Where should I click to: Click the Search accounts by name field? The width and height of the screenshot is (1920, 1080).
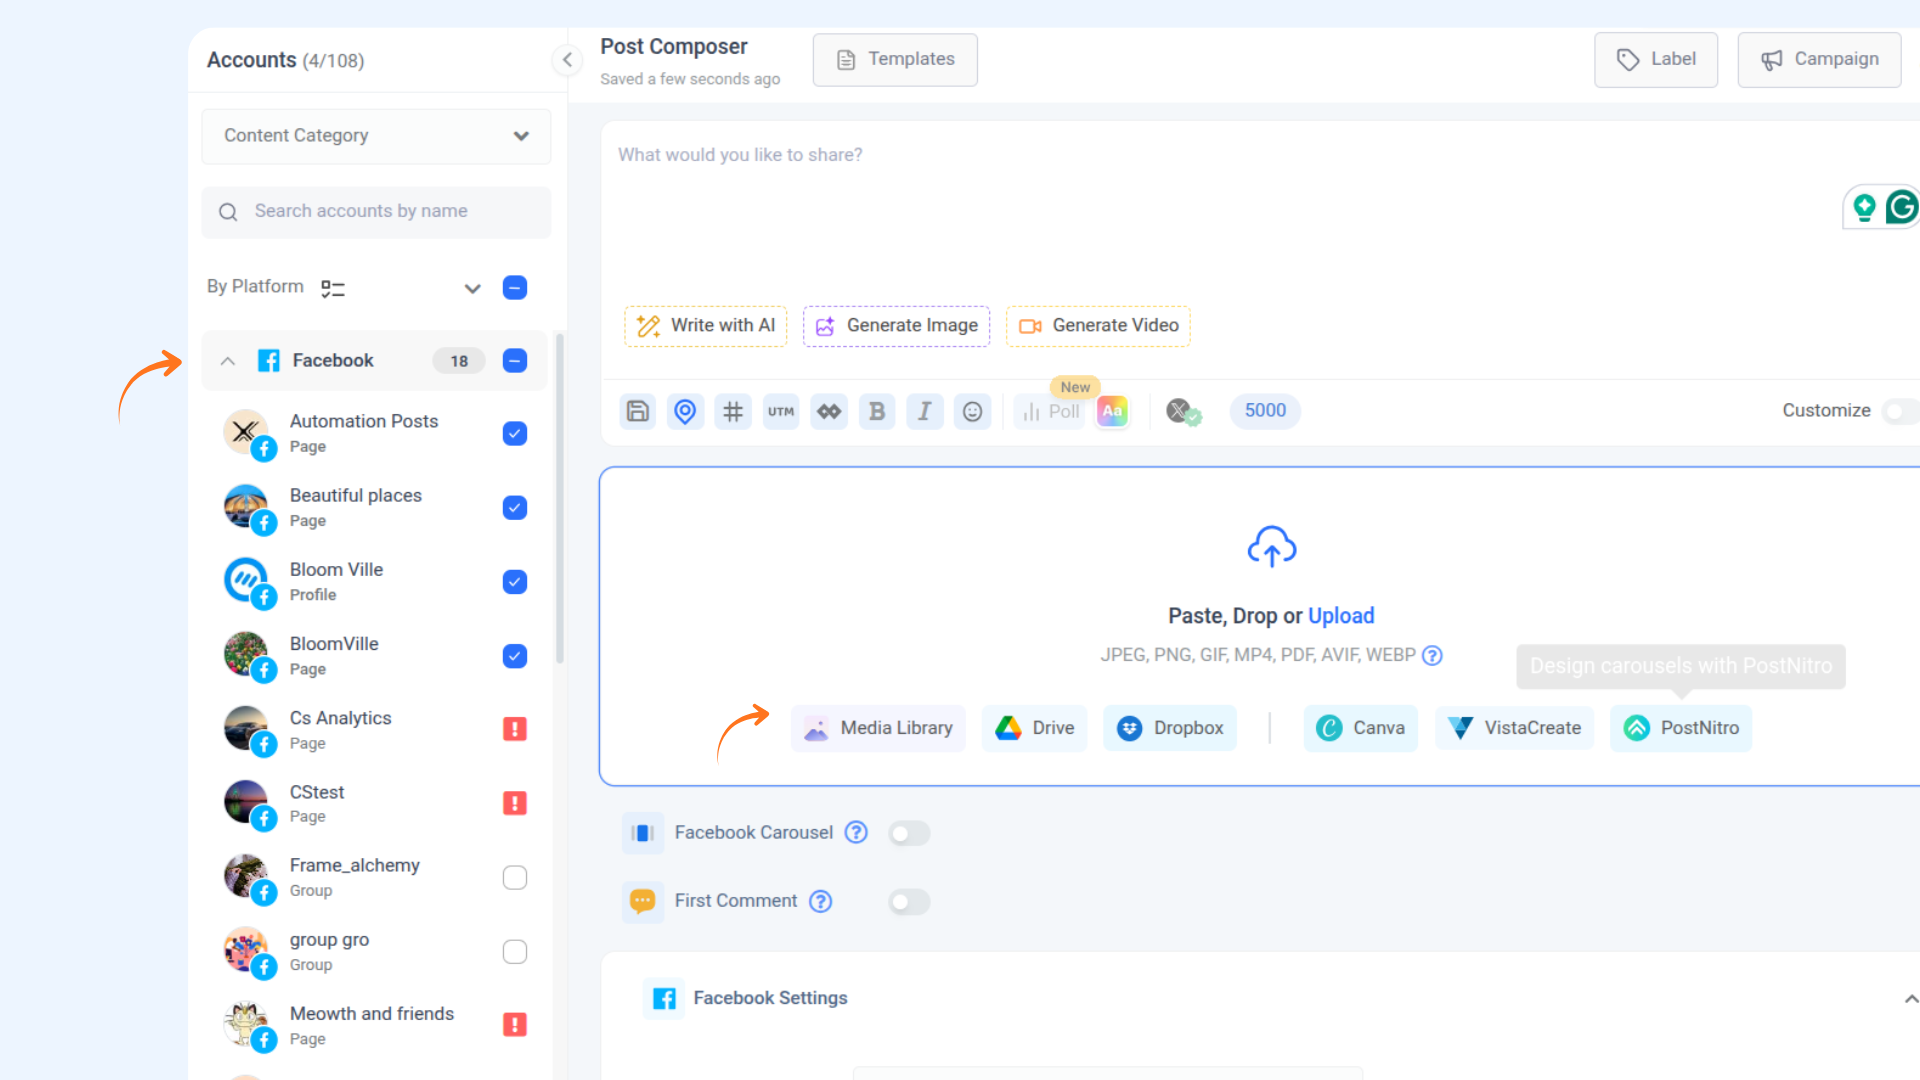[376, 212]
